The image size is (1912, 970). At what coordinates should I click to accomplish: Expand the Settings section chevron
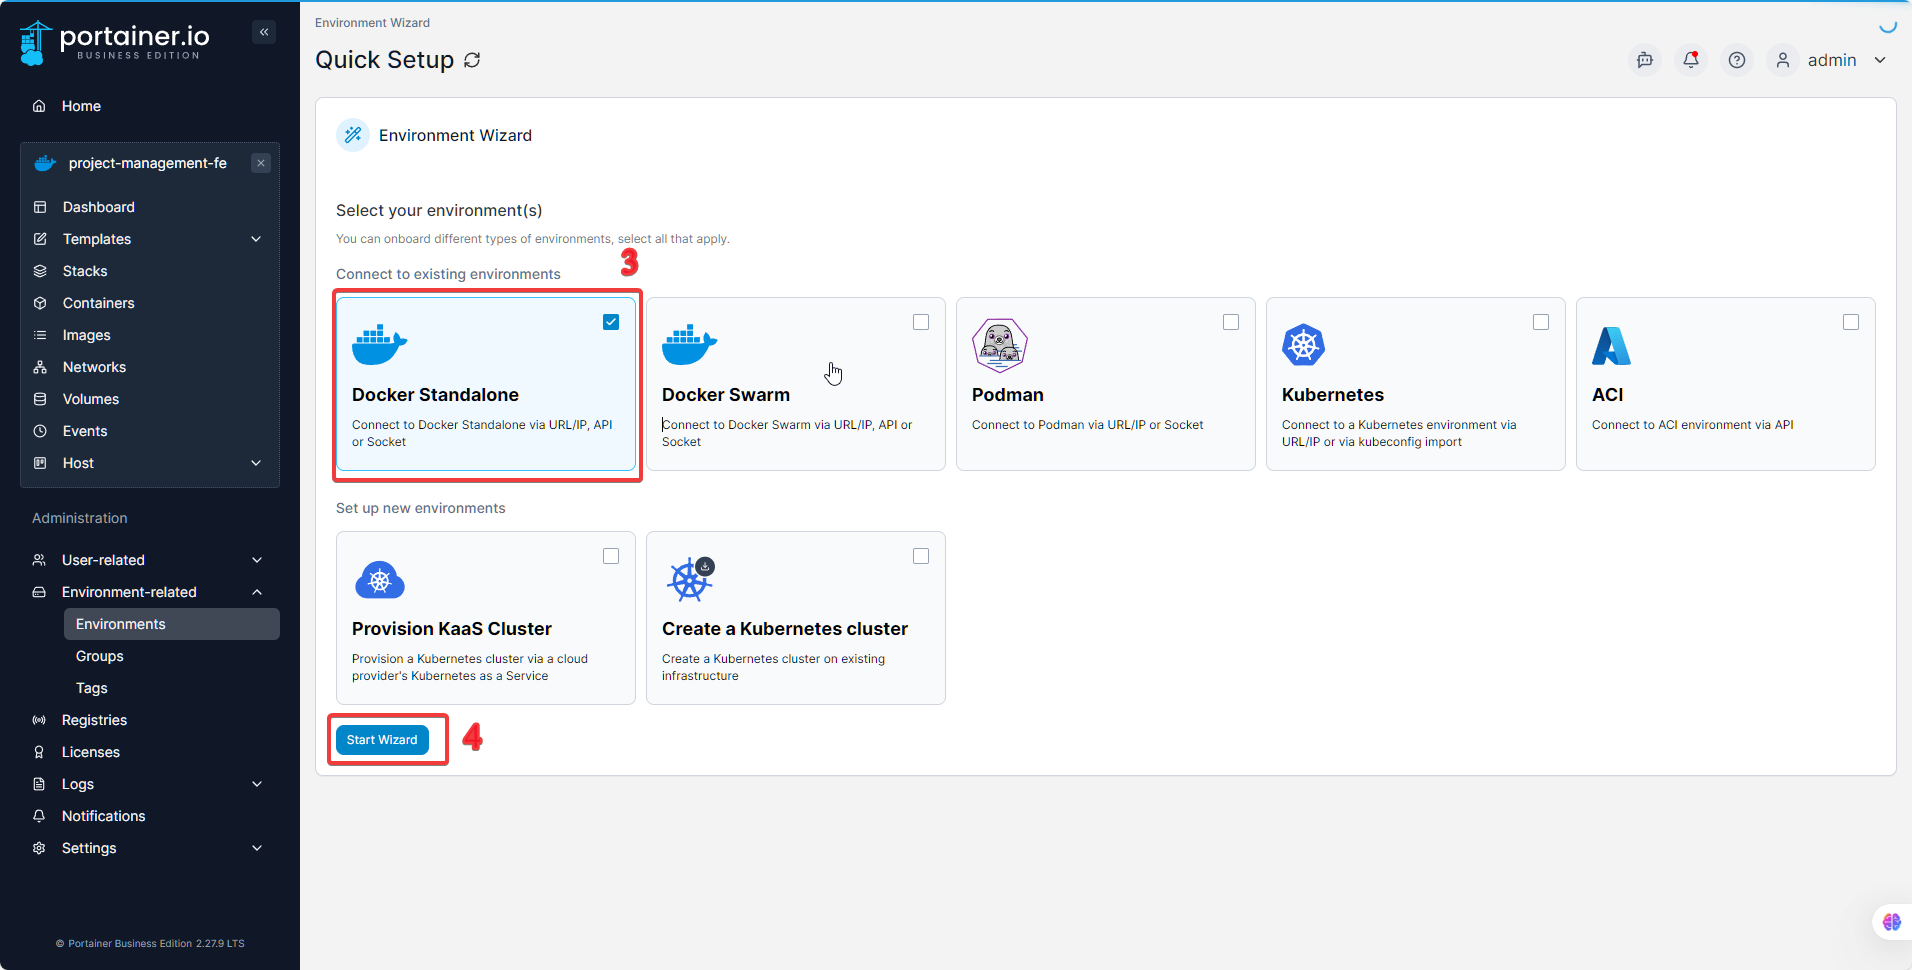(257, 848)
